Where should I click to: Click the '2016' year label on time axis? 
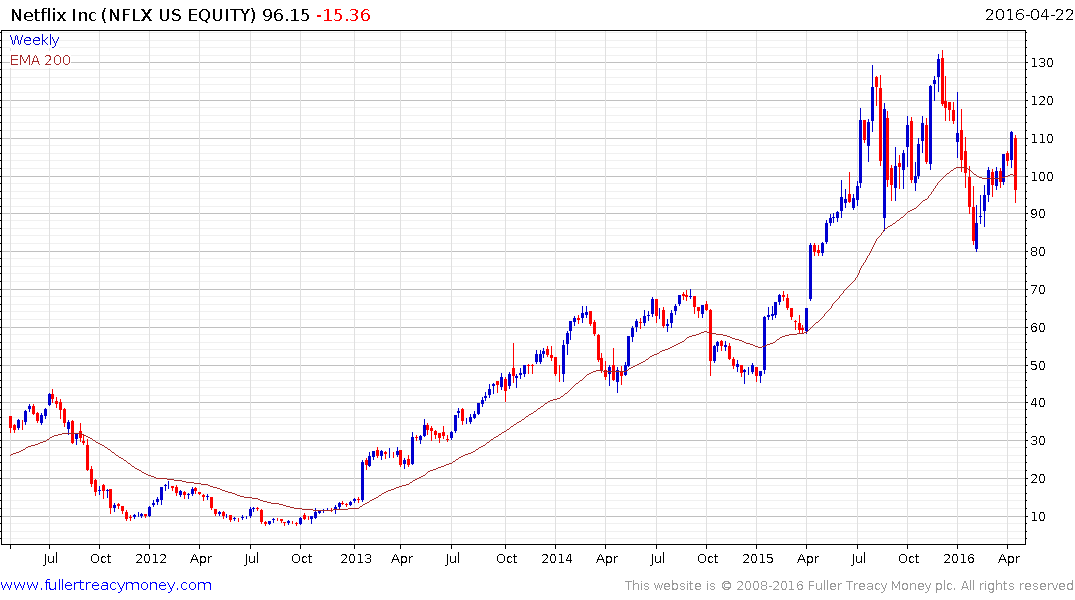tap(958, 558)
